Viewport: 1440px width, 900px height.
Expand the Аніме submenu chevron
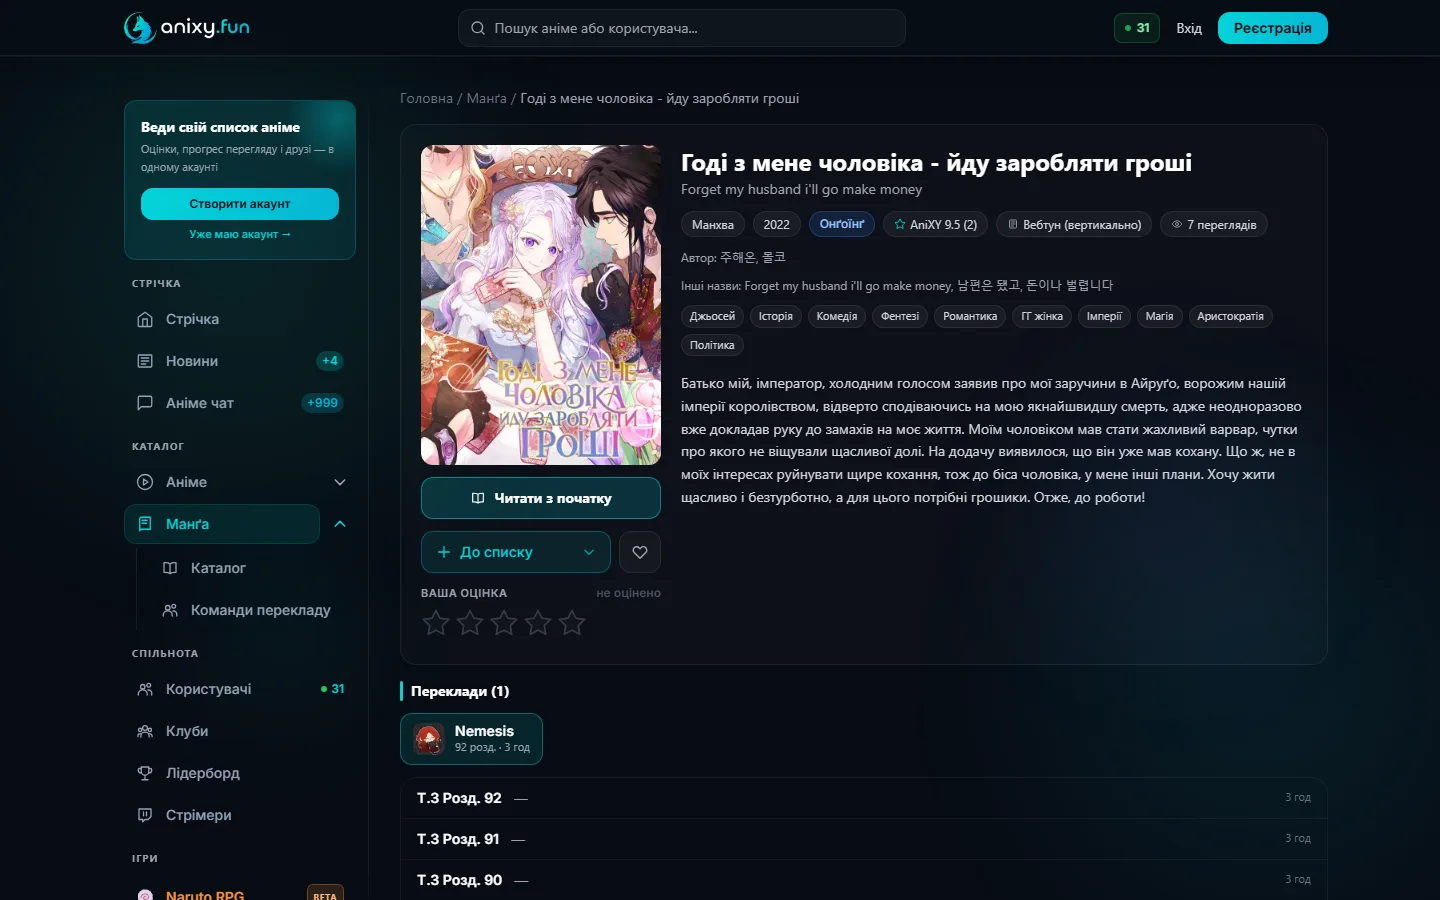(340, 482)
